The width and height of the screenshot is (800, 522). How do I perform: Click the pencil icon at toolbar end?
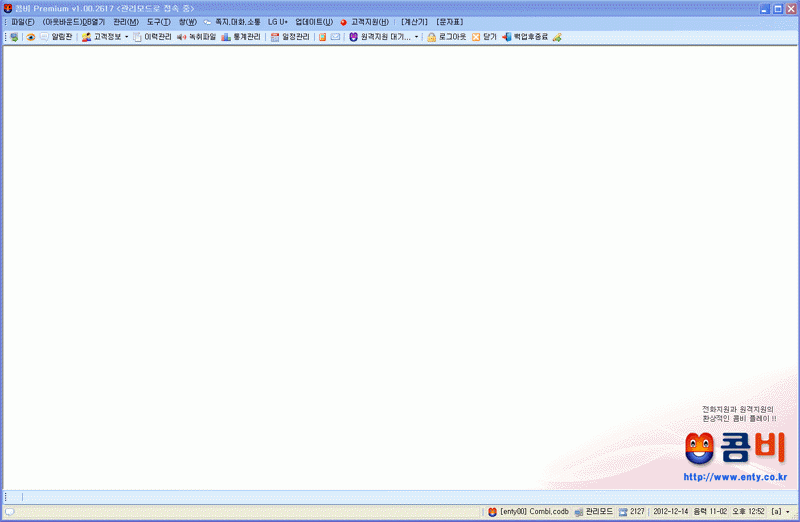557,37
